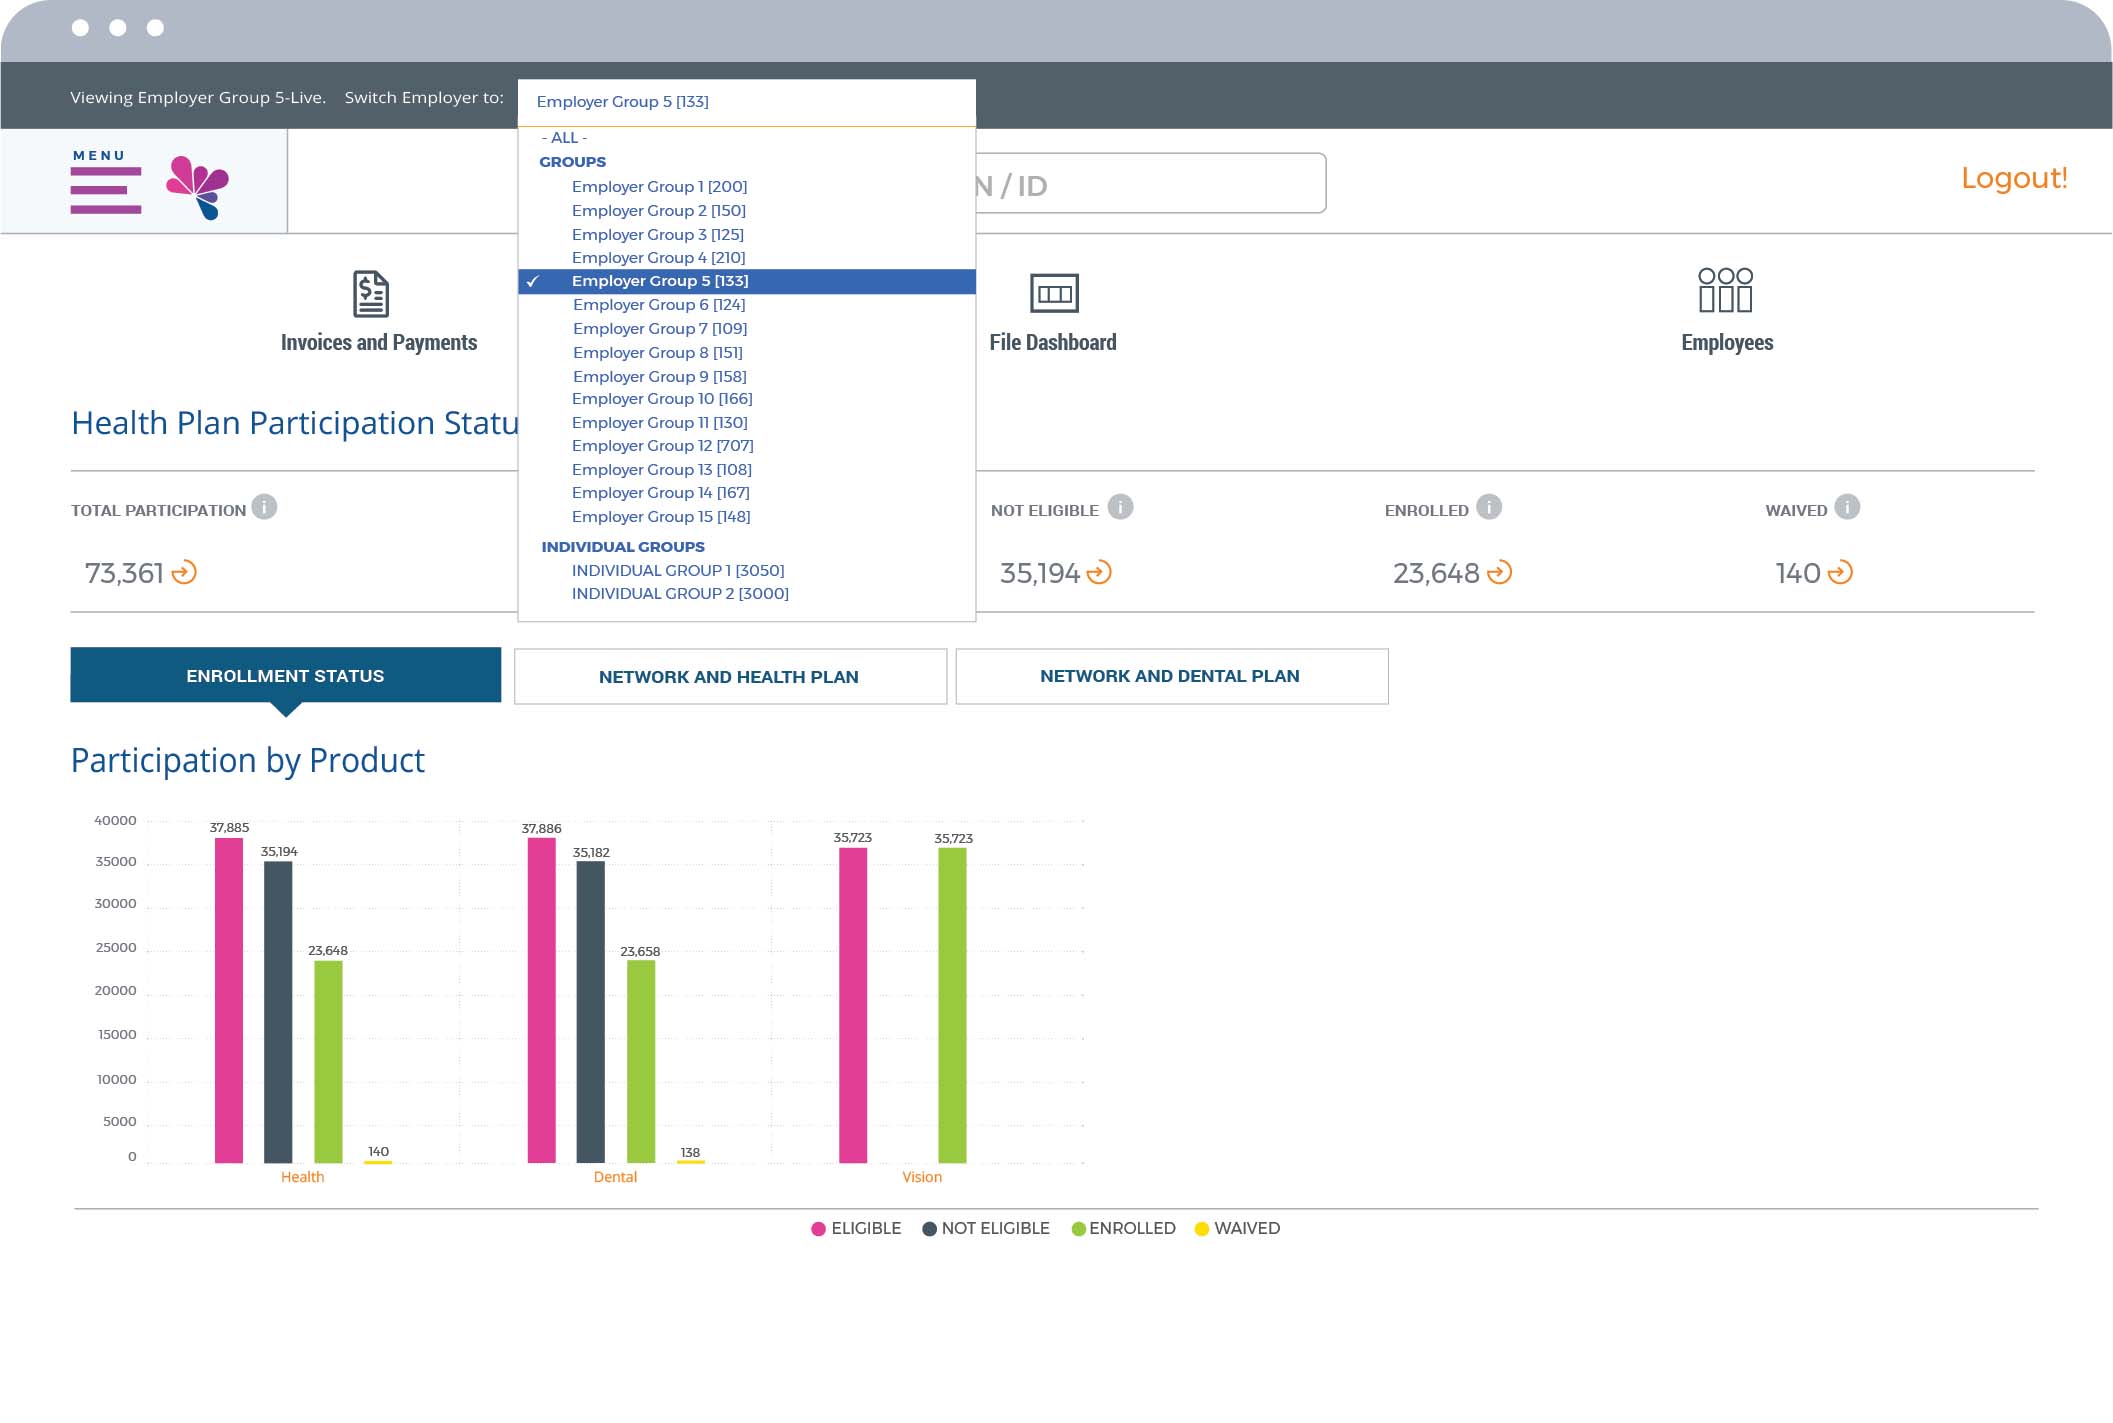
Task: Select the ENROLLMENT STATUS button
Action: (x=285, y=675)
